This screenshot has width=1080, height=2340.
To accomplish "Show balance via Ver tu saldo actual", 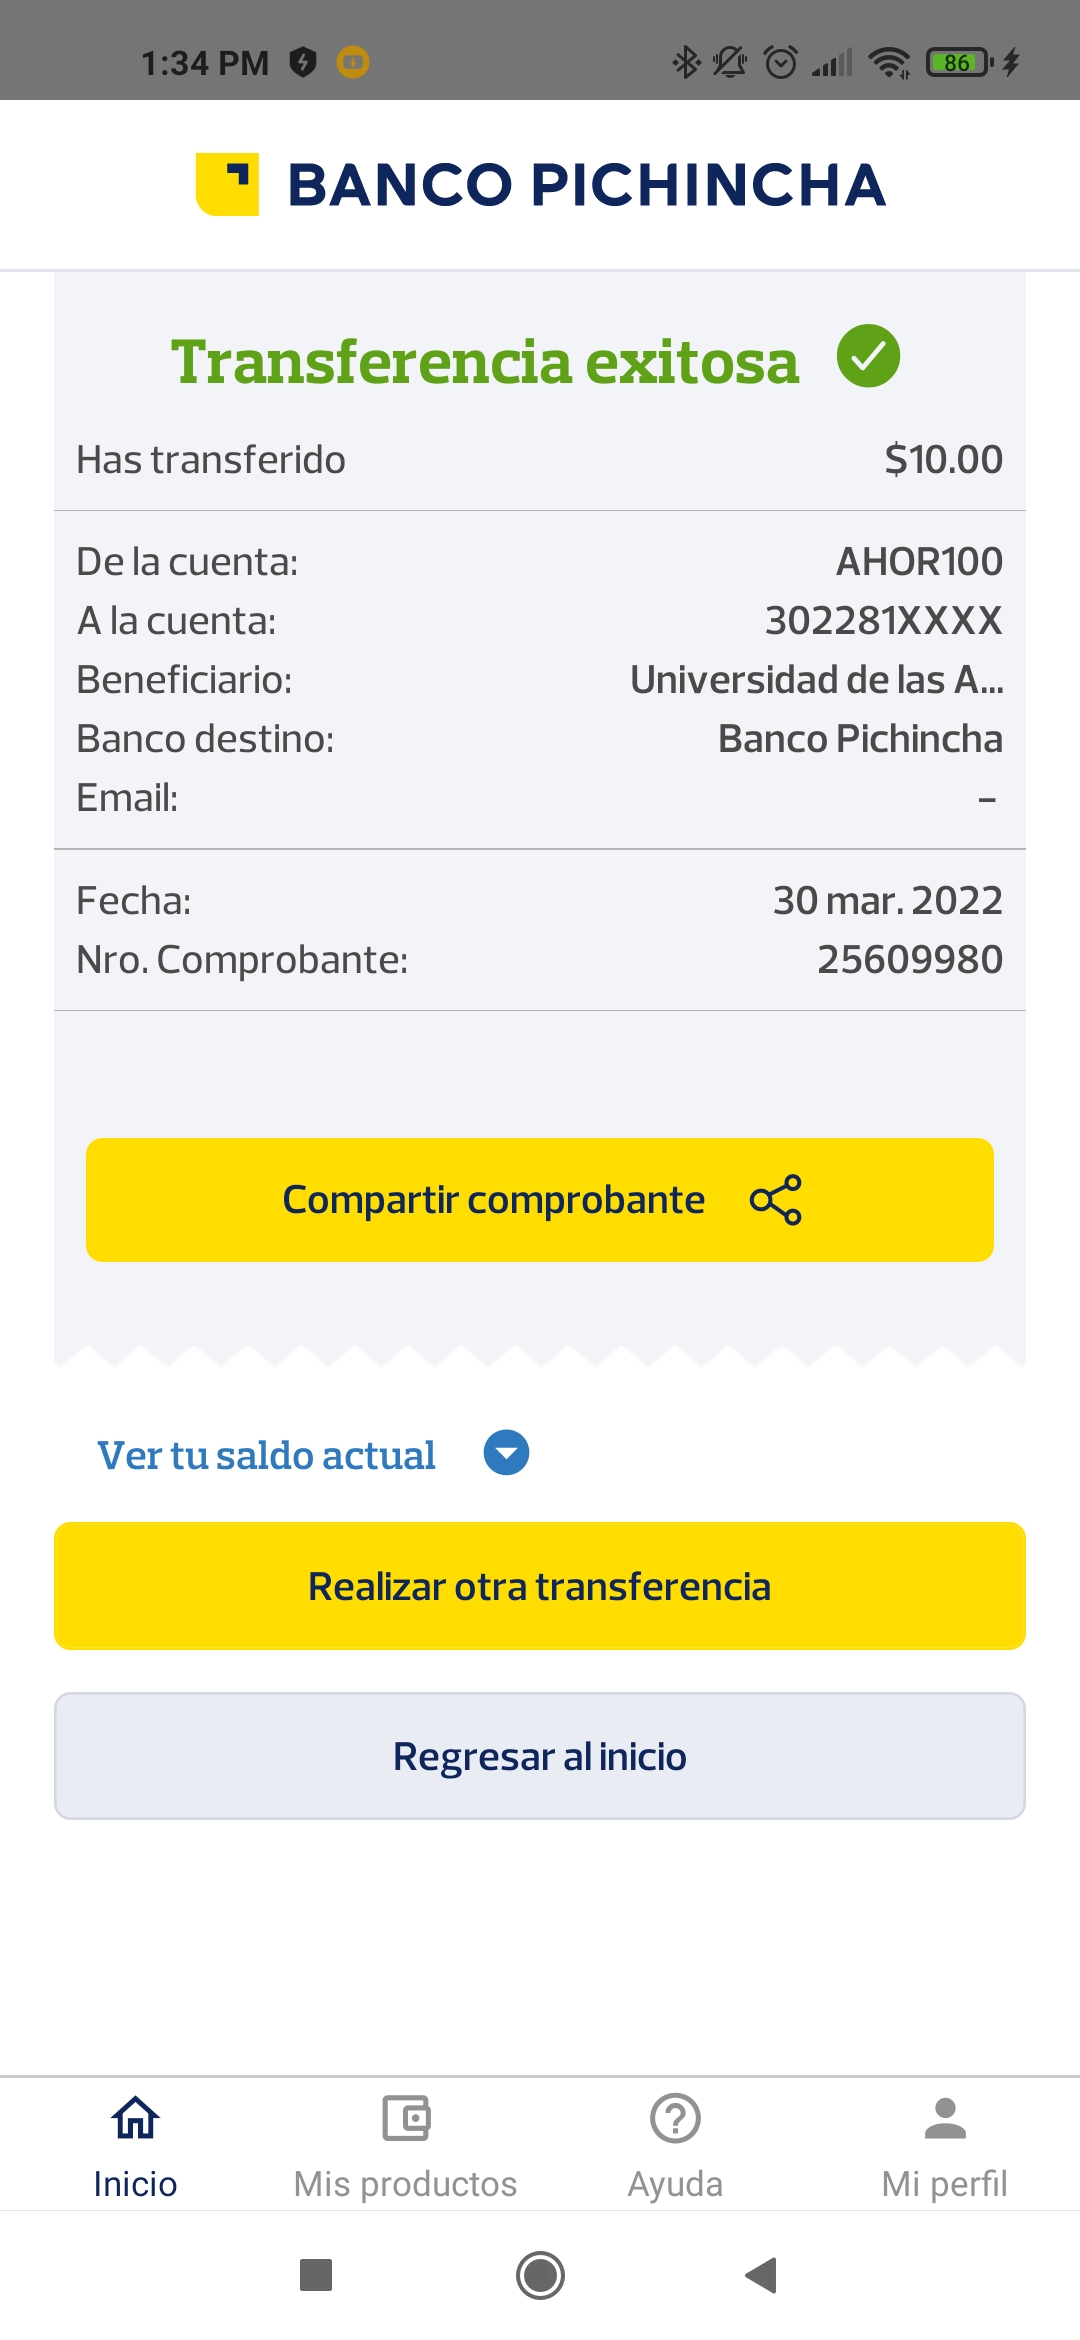I will coord(266,1455).
